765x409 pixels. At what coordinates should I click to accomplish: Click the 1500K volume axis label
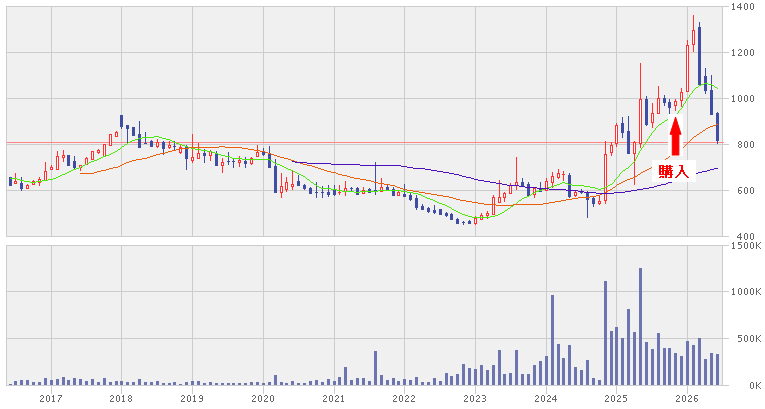coord(745,246)
